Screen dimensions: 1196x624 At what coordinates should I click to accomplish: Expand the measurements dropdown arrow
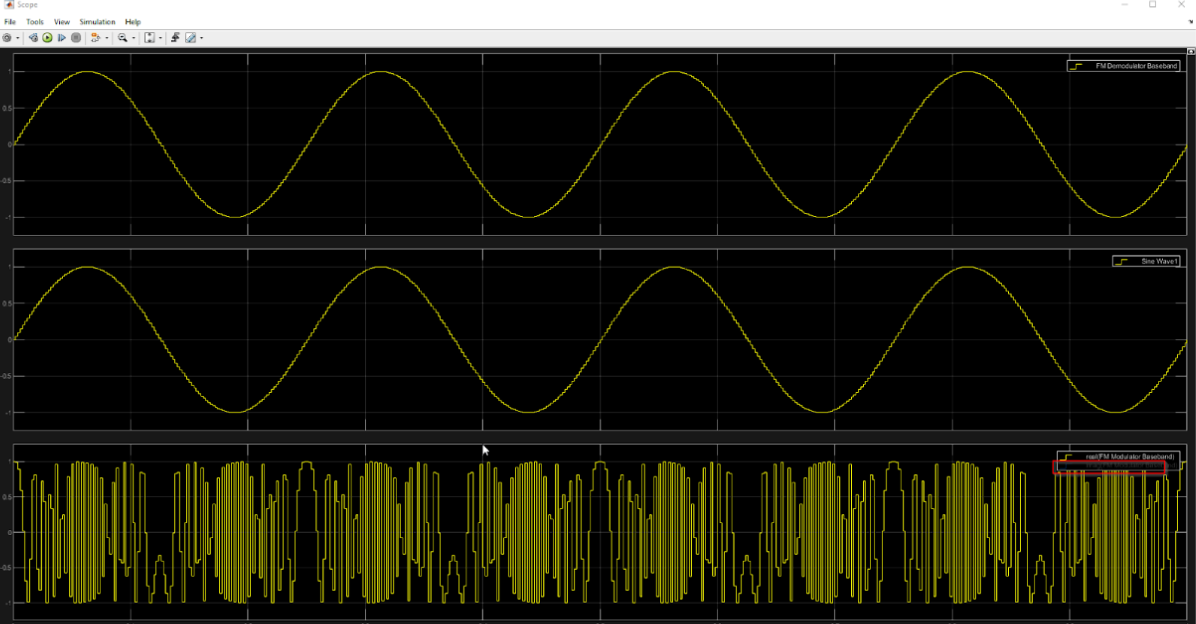coord(201,38)
